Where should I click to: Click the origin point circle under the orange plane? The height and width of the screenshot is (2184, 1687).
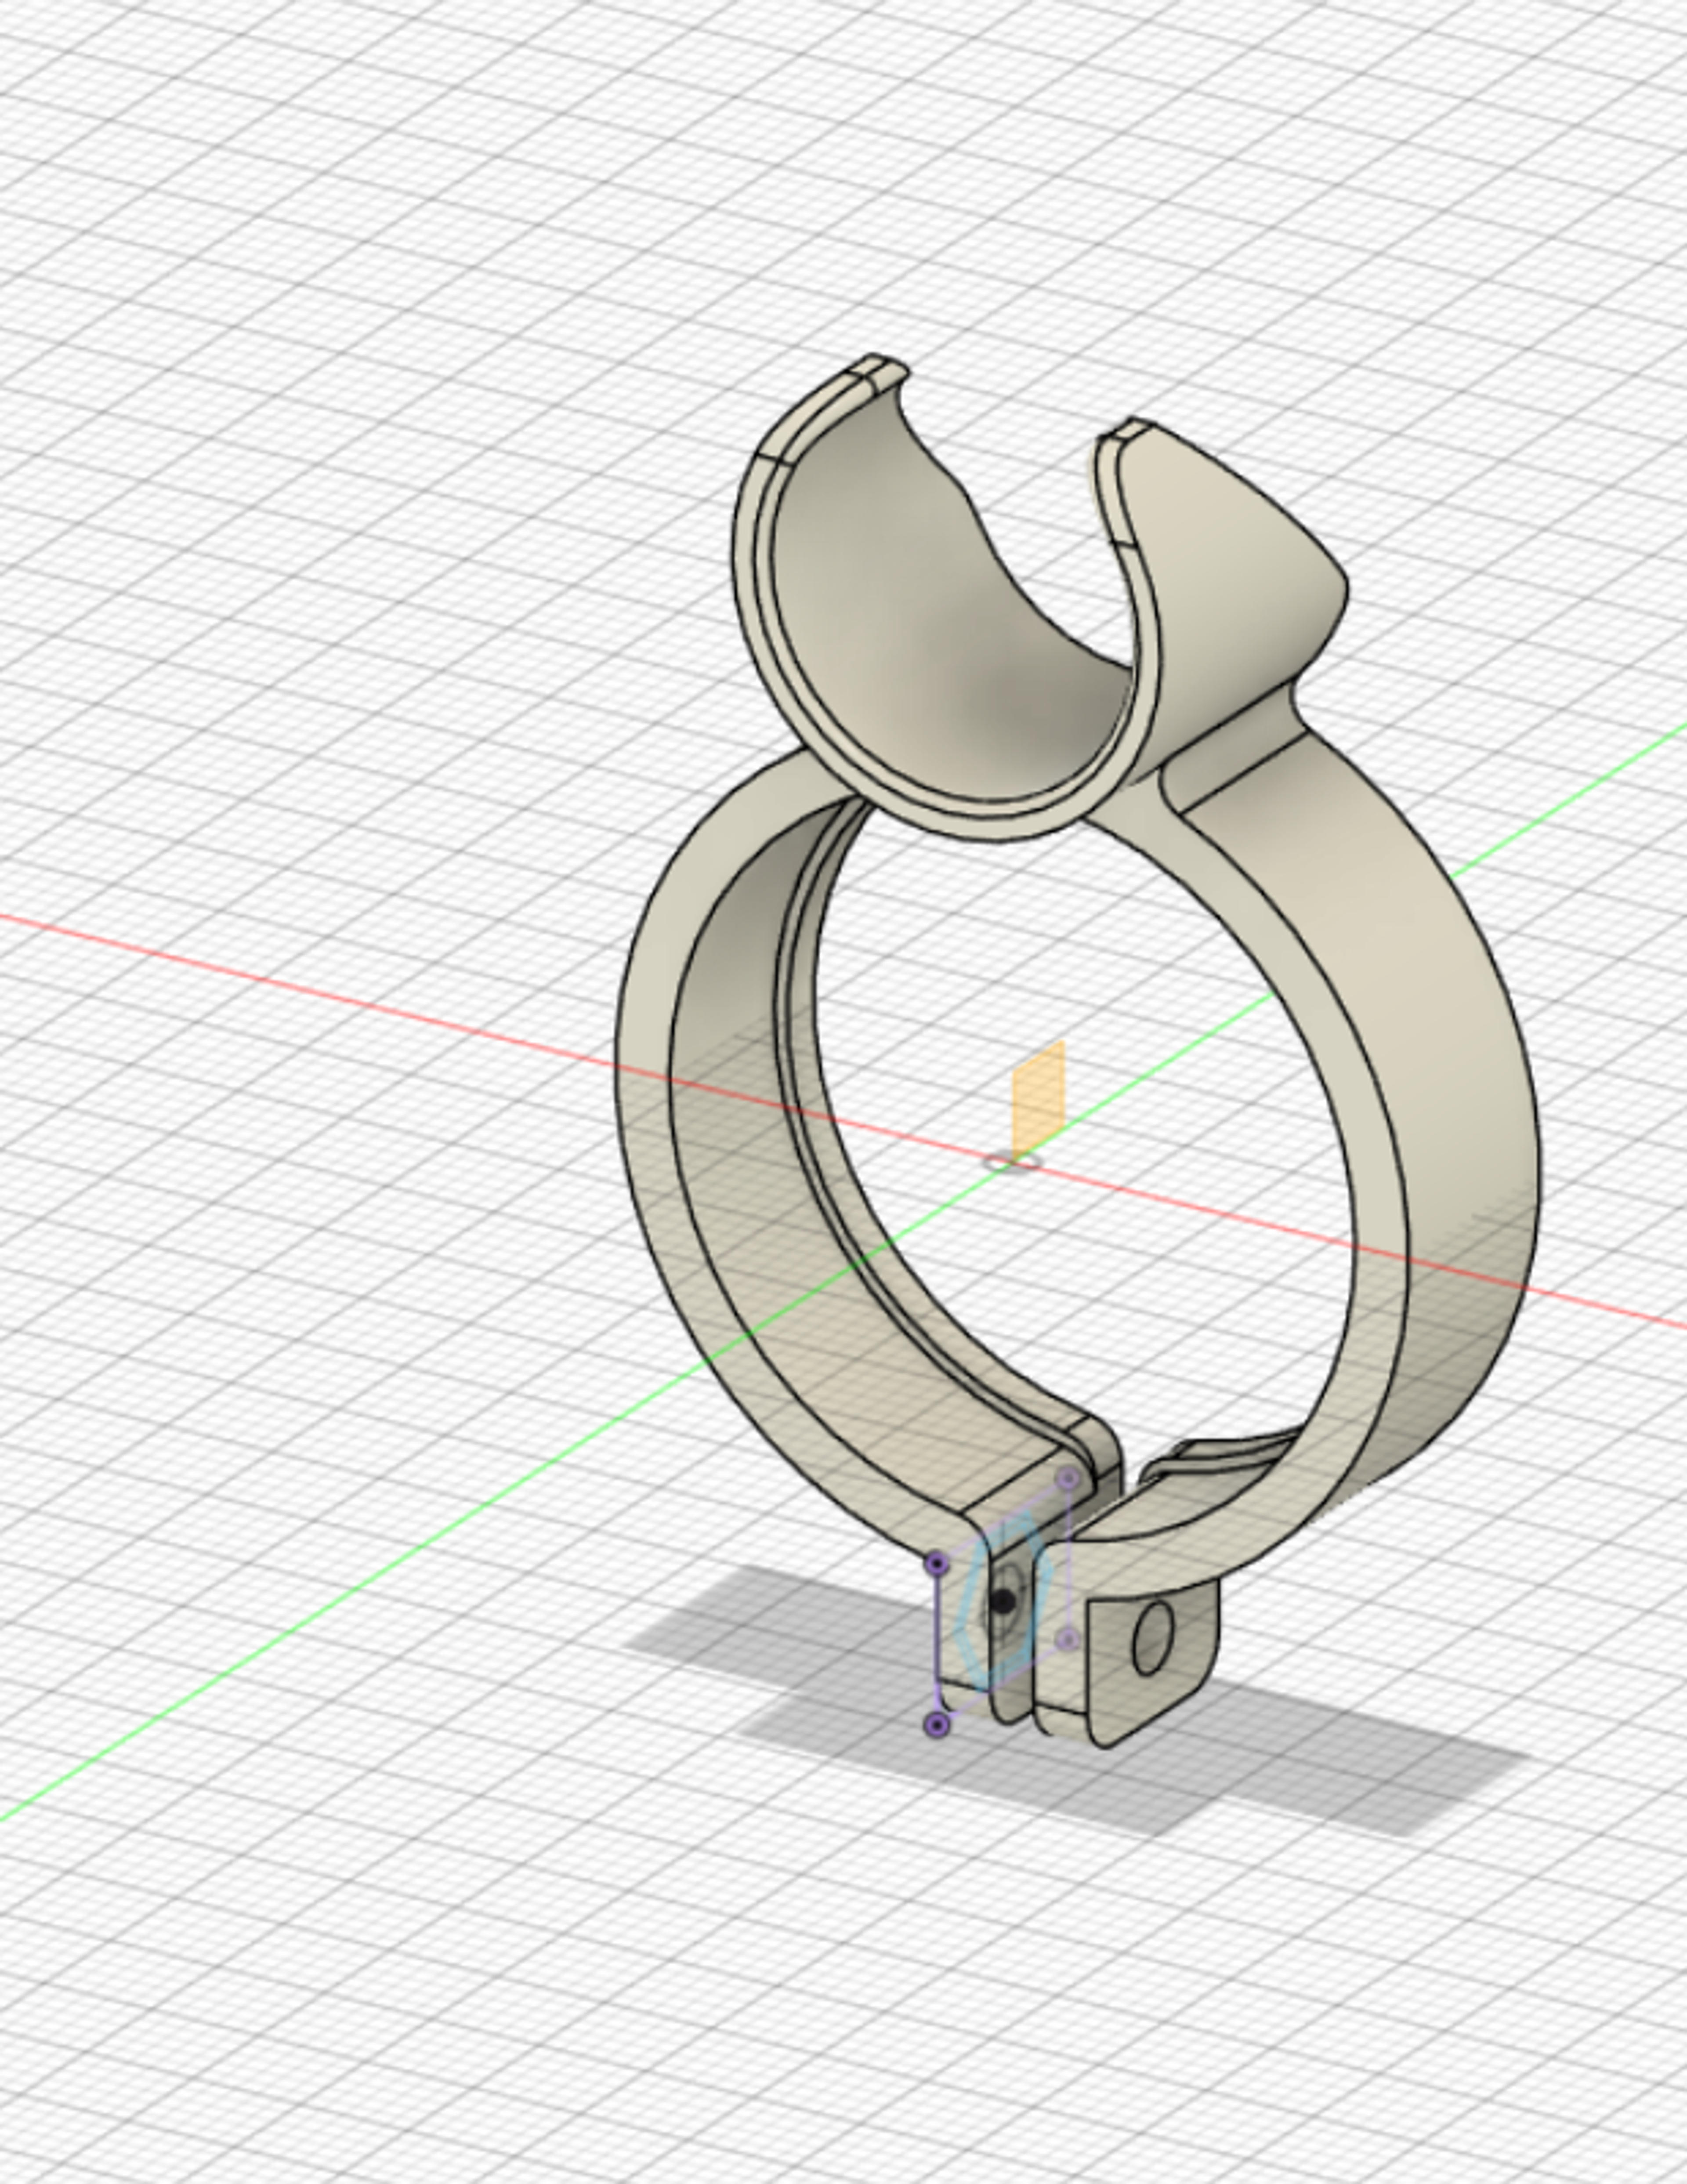coord(1012,1162)
